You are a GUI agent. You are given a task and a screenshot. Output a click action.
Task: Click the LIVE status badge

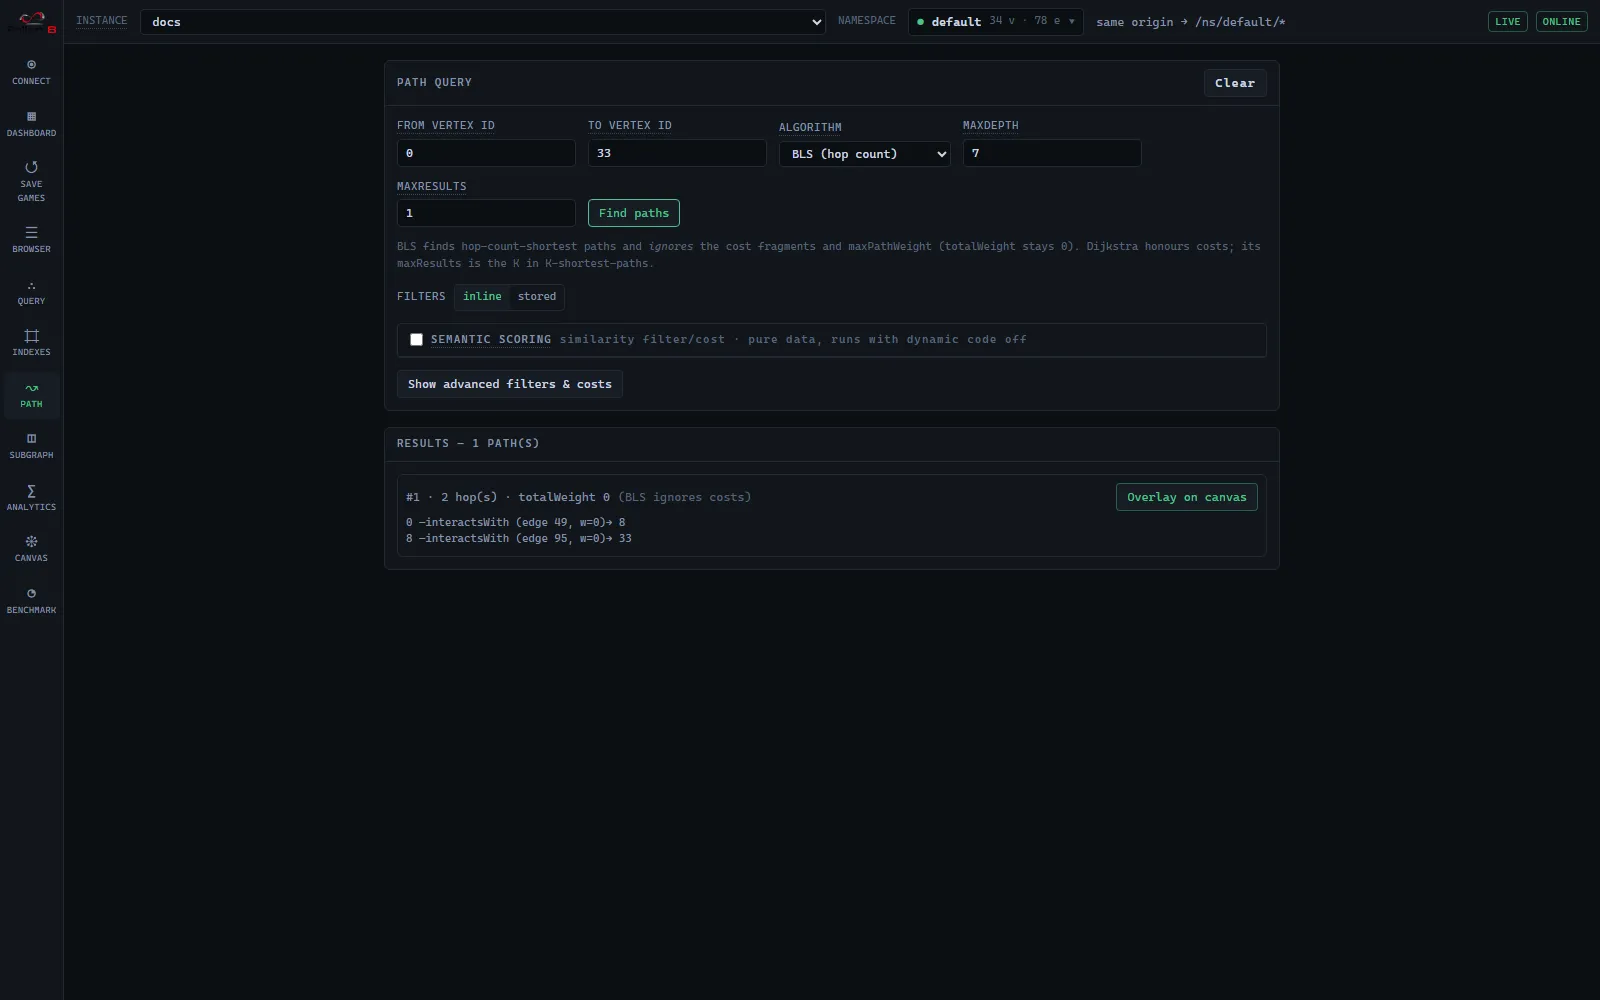(1508, 21)
